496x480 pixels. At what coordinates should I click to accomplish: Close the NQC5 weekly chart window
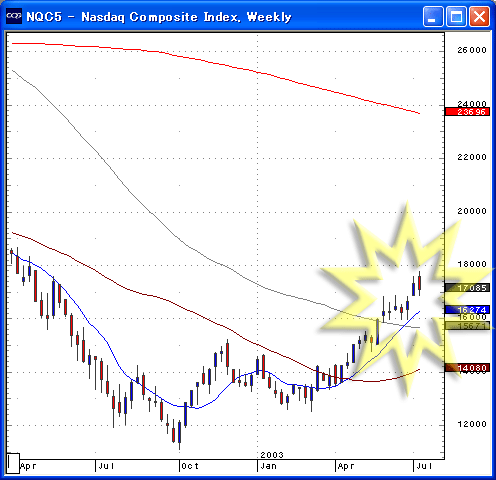pyautogui.click(x=479, y=16)
